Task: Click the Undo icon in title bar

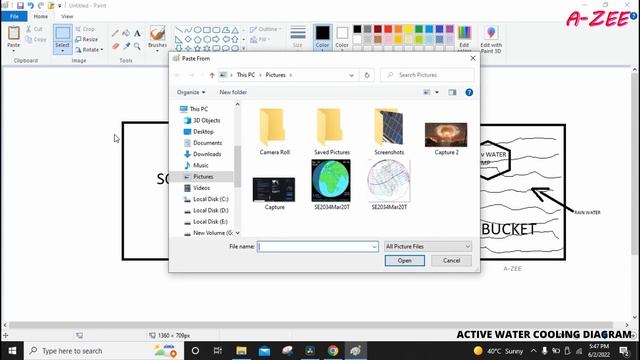Action: click(x=31, y=6)
